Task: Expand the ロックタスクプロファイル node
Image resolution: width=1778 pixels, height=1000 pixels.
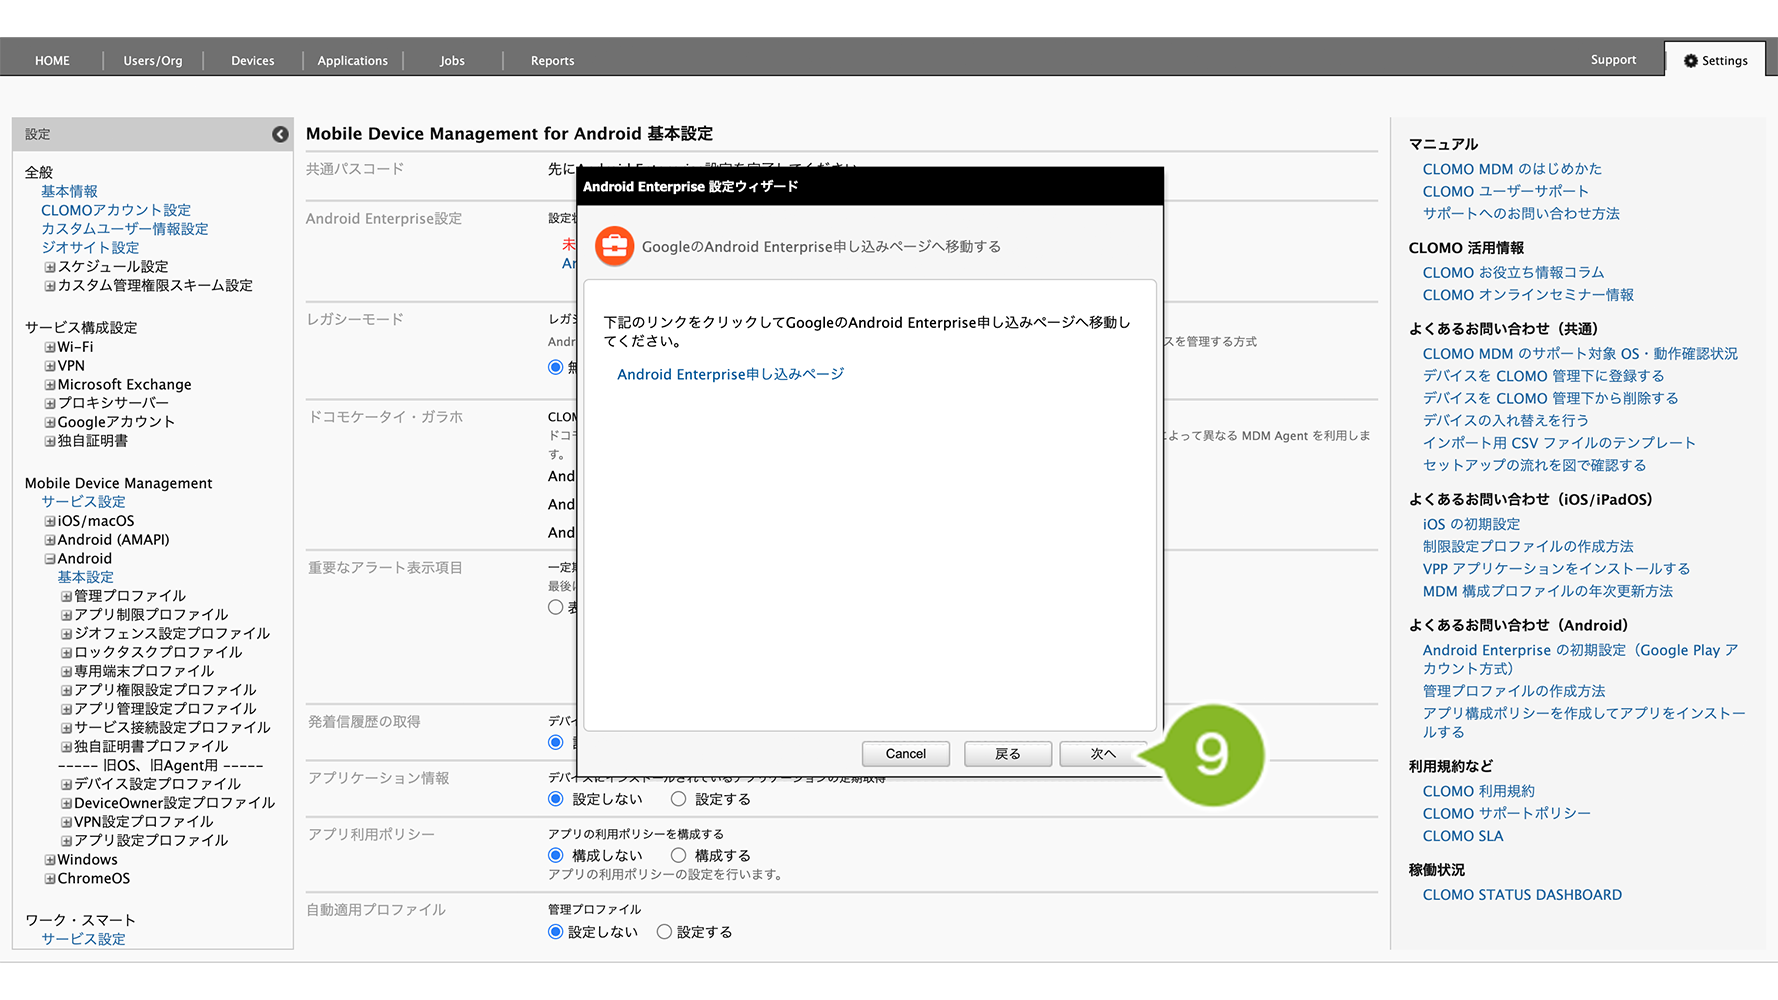Action: click(67, 652)
